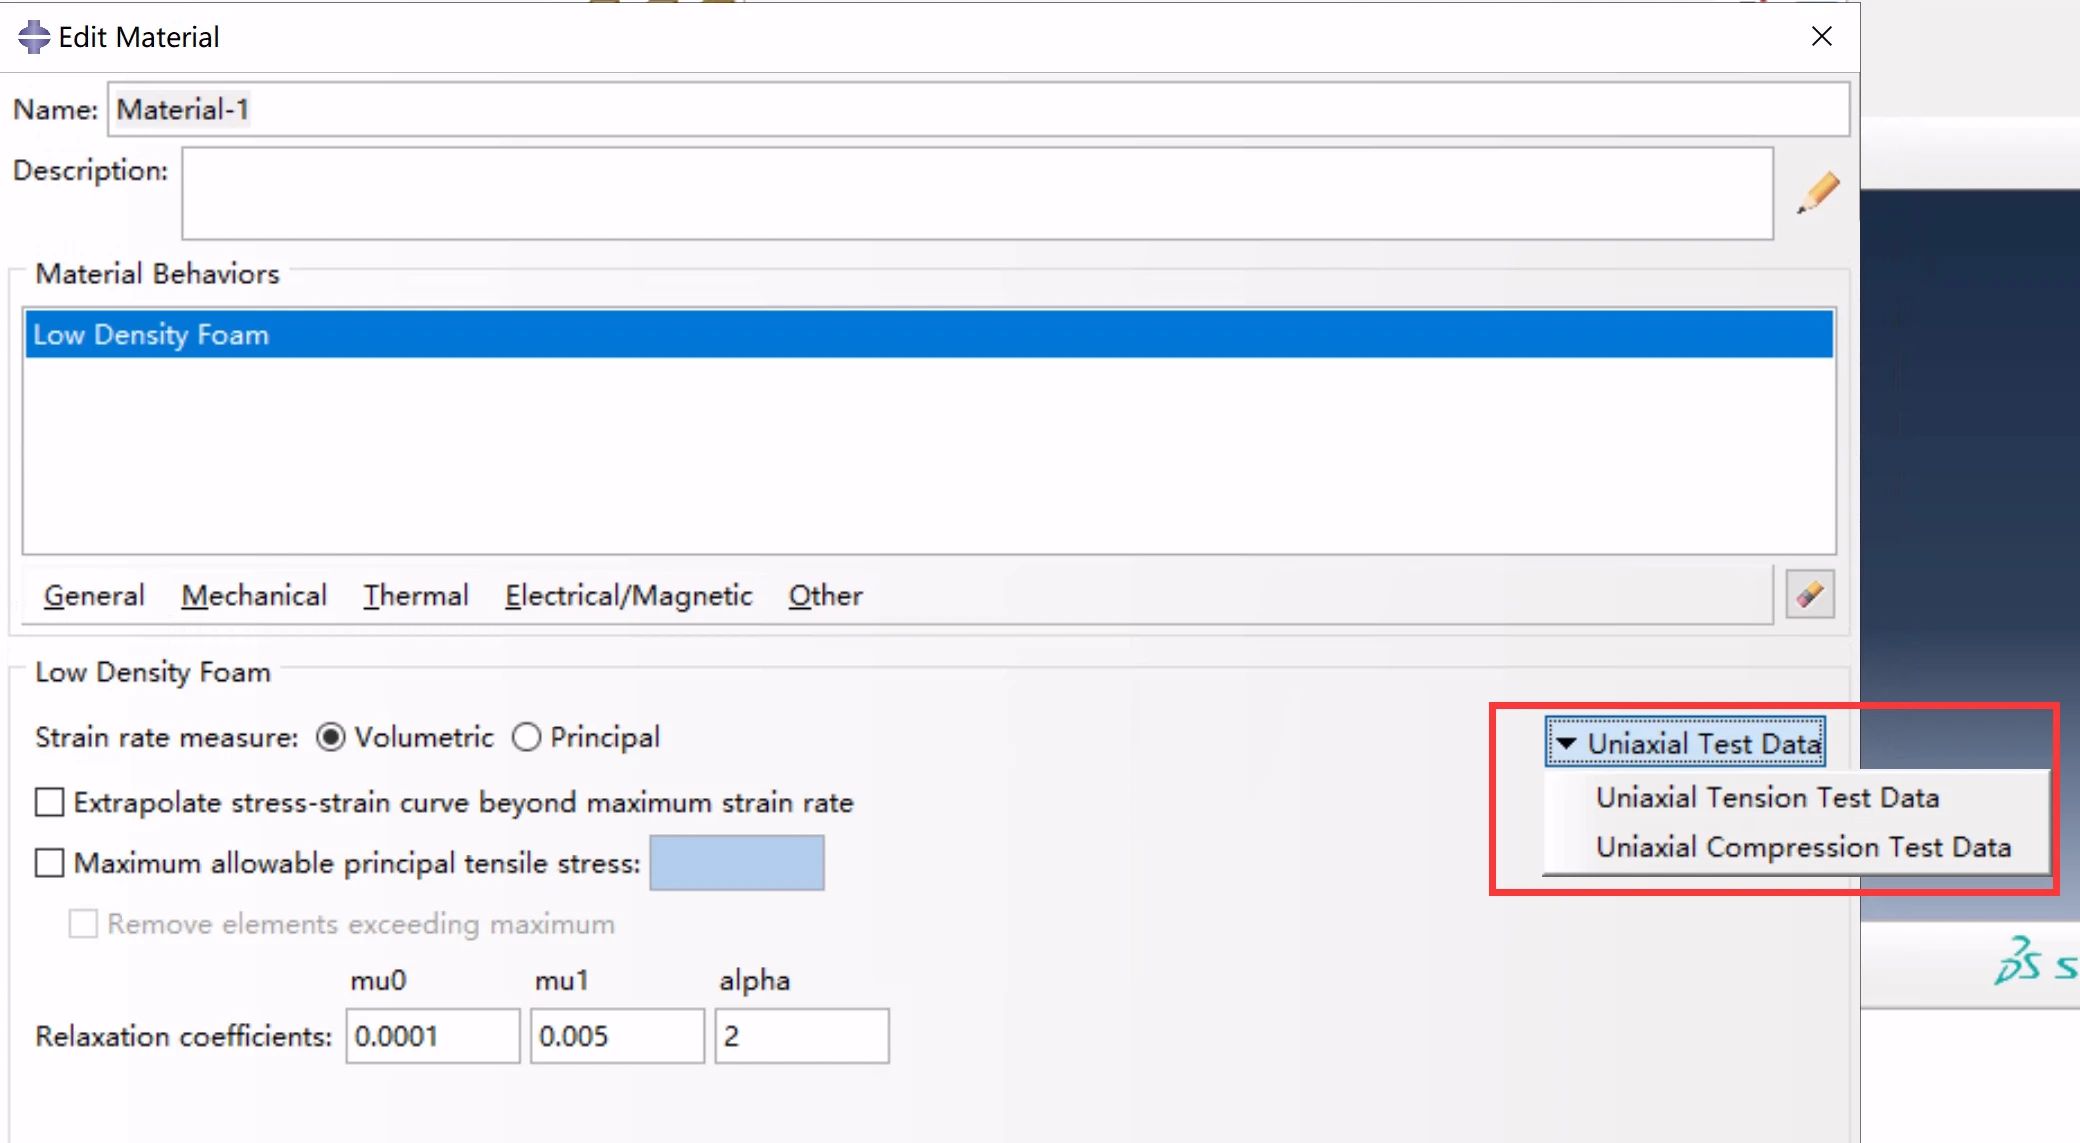This screenshot has width=2080, height=1143.
Task: Choose Uniaxial Tension Test Data
Action: (x=1767, y=798)
